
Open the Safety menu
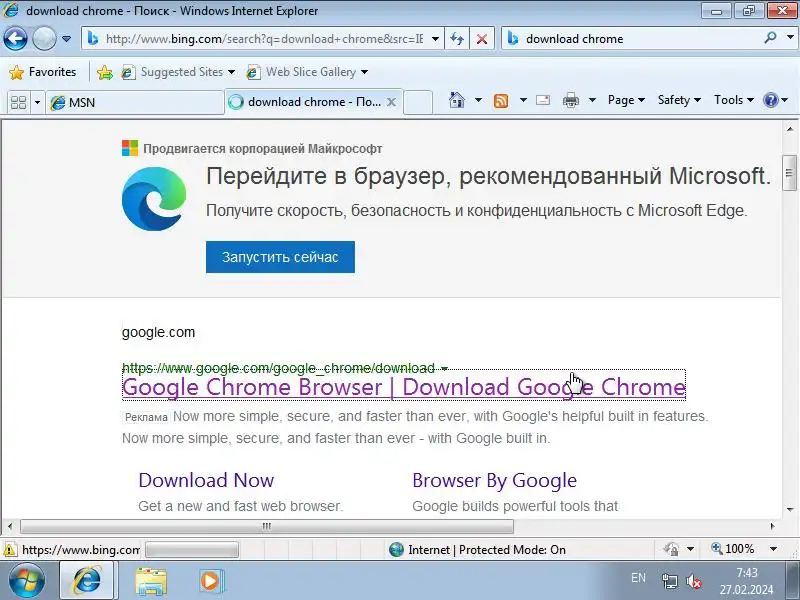click(679, 100)
